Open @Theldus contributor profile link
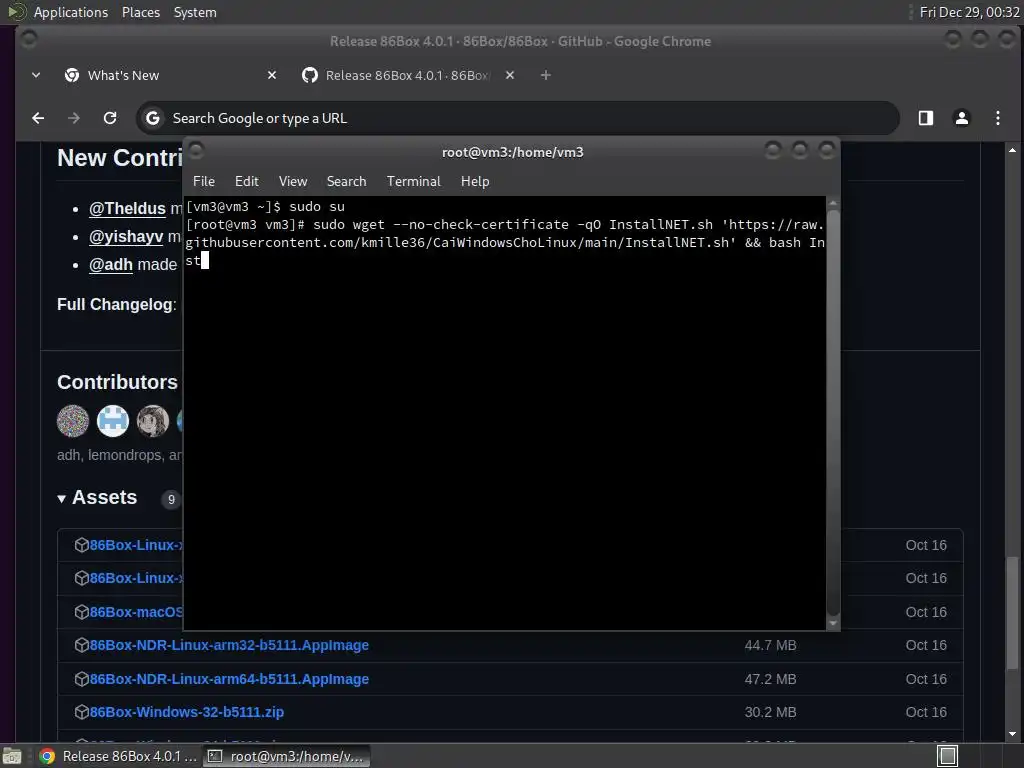This screenshot has height=768, width=1024. [127, 208]
